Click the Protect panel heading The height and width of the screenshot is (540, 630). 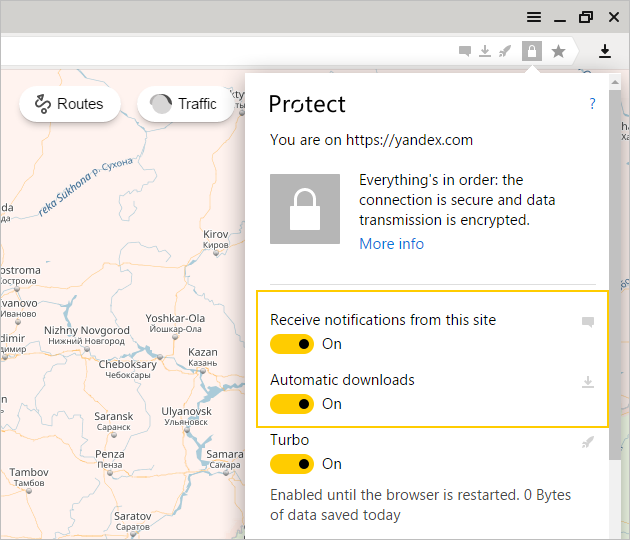tap(307, 104)
